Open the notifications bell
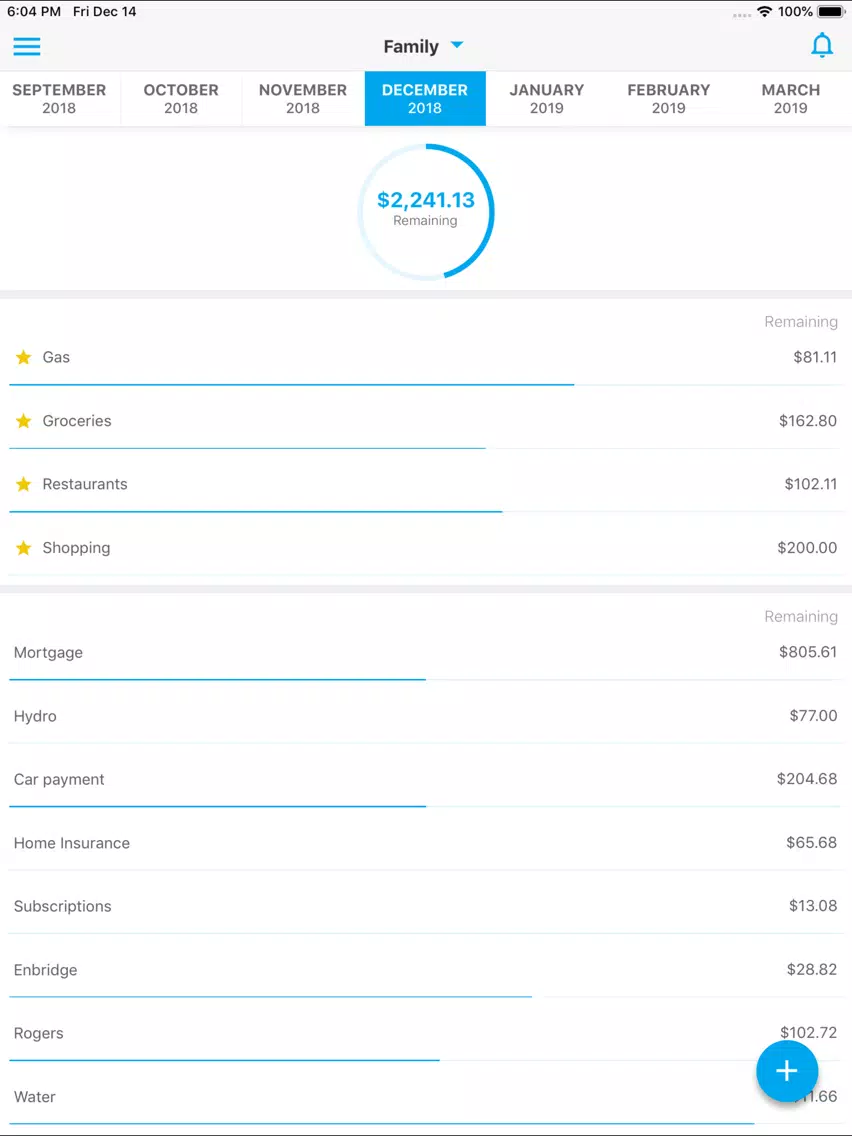Image resolution: width=852 pixels, height=1136 pixels. pyautogui.click(x=821, y=46)
